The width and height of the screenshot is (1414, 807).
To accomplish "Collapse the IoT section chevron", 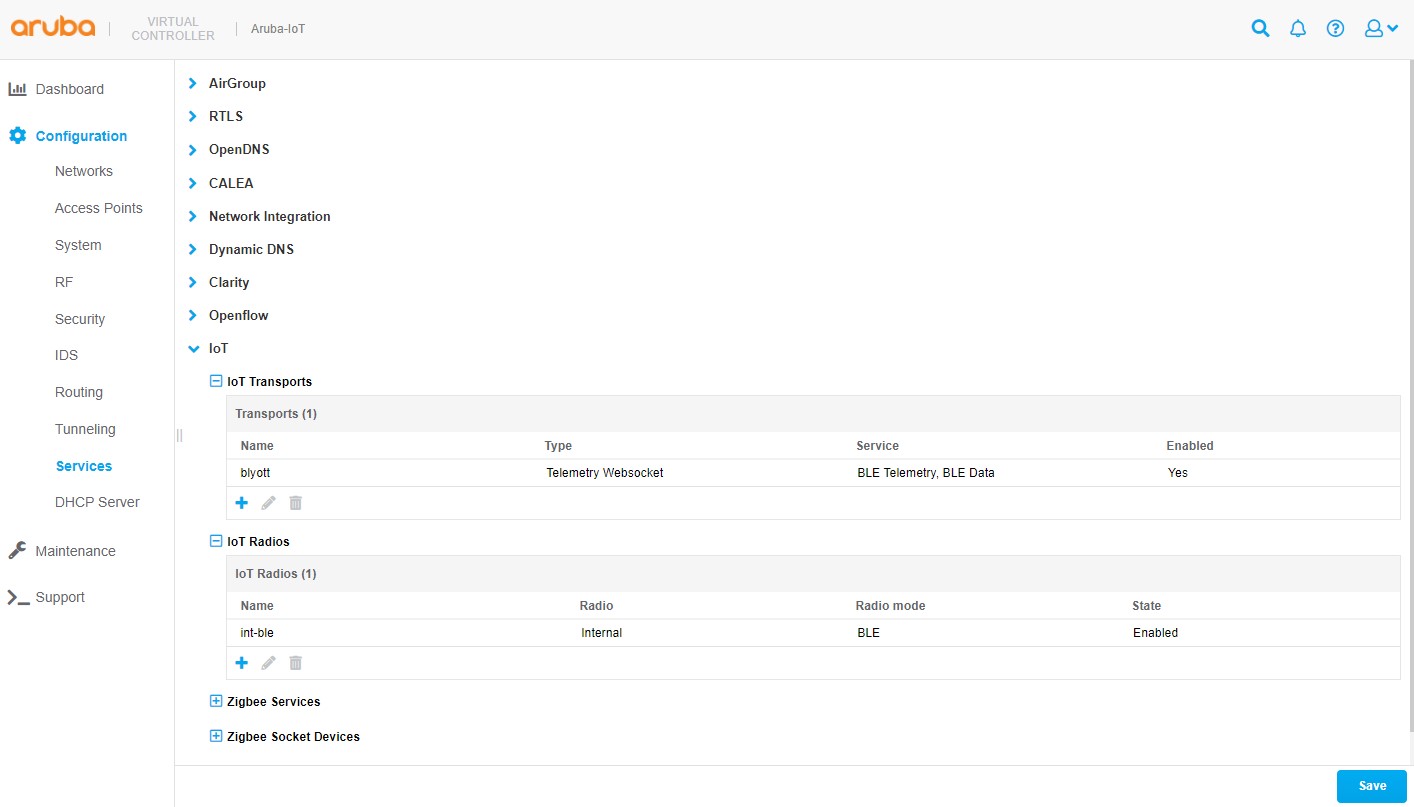I will [x=192, y=348].
